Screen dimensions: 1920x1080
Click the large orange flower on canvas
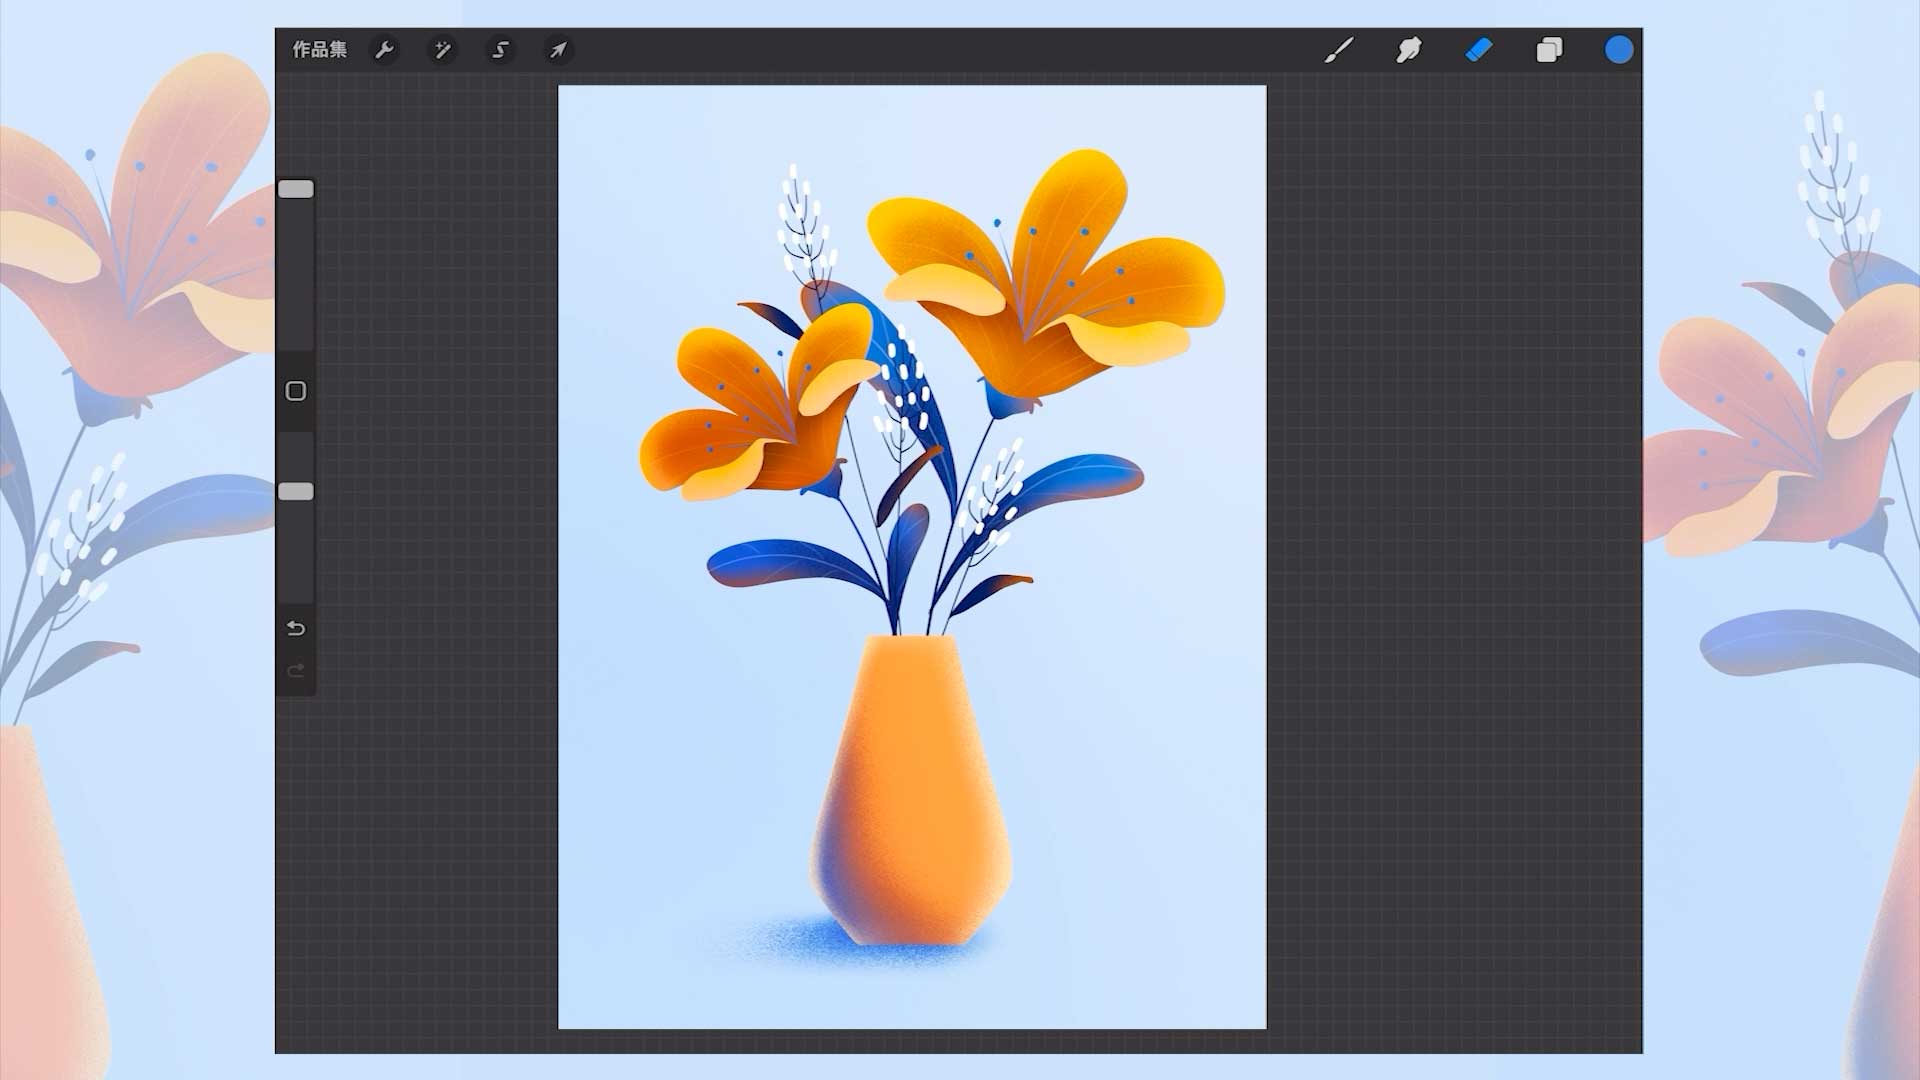click(1047, 275)
